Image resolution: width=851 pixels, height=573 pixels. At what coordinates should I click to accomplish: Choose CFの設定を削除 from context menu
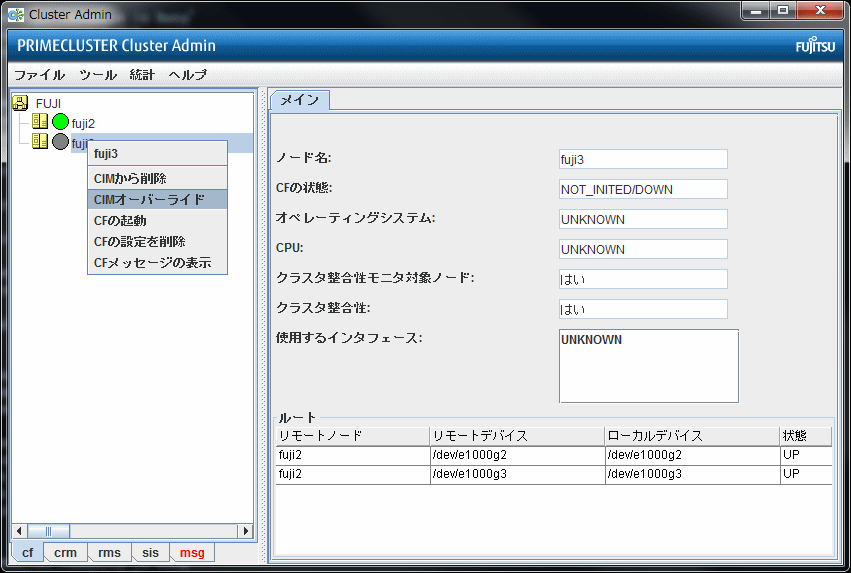point(157,241)
